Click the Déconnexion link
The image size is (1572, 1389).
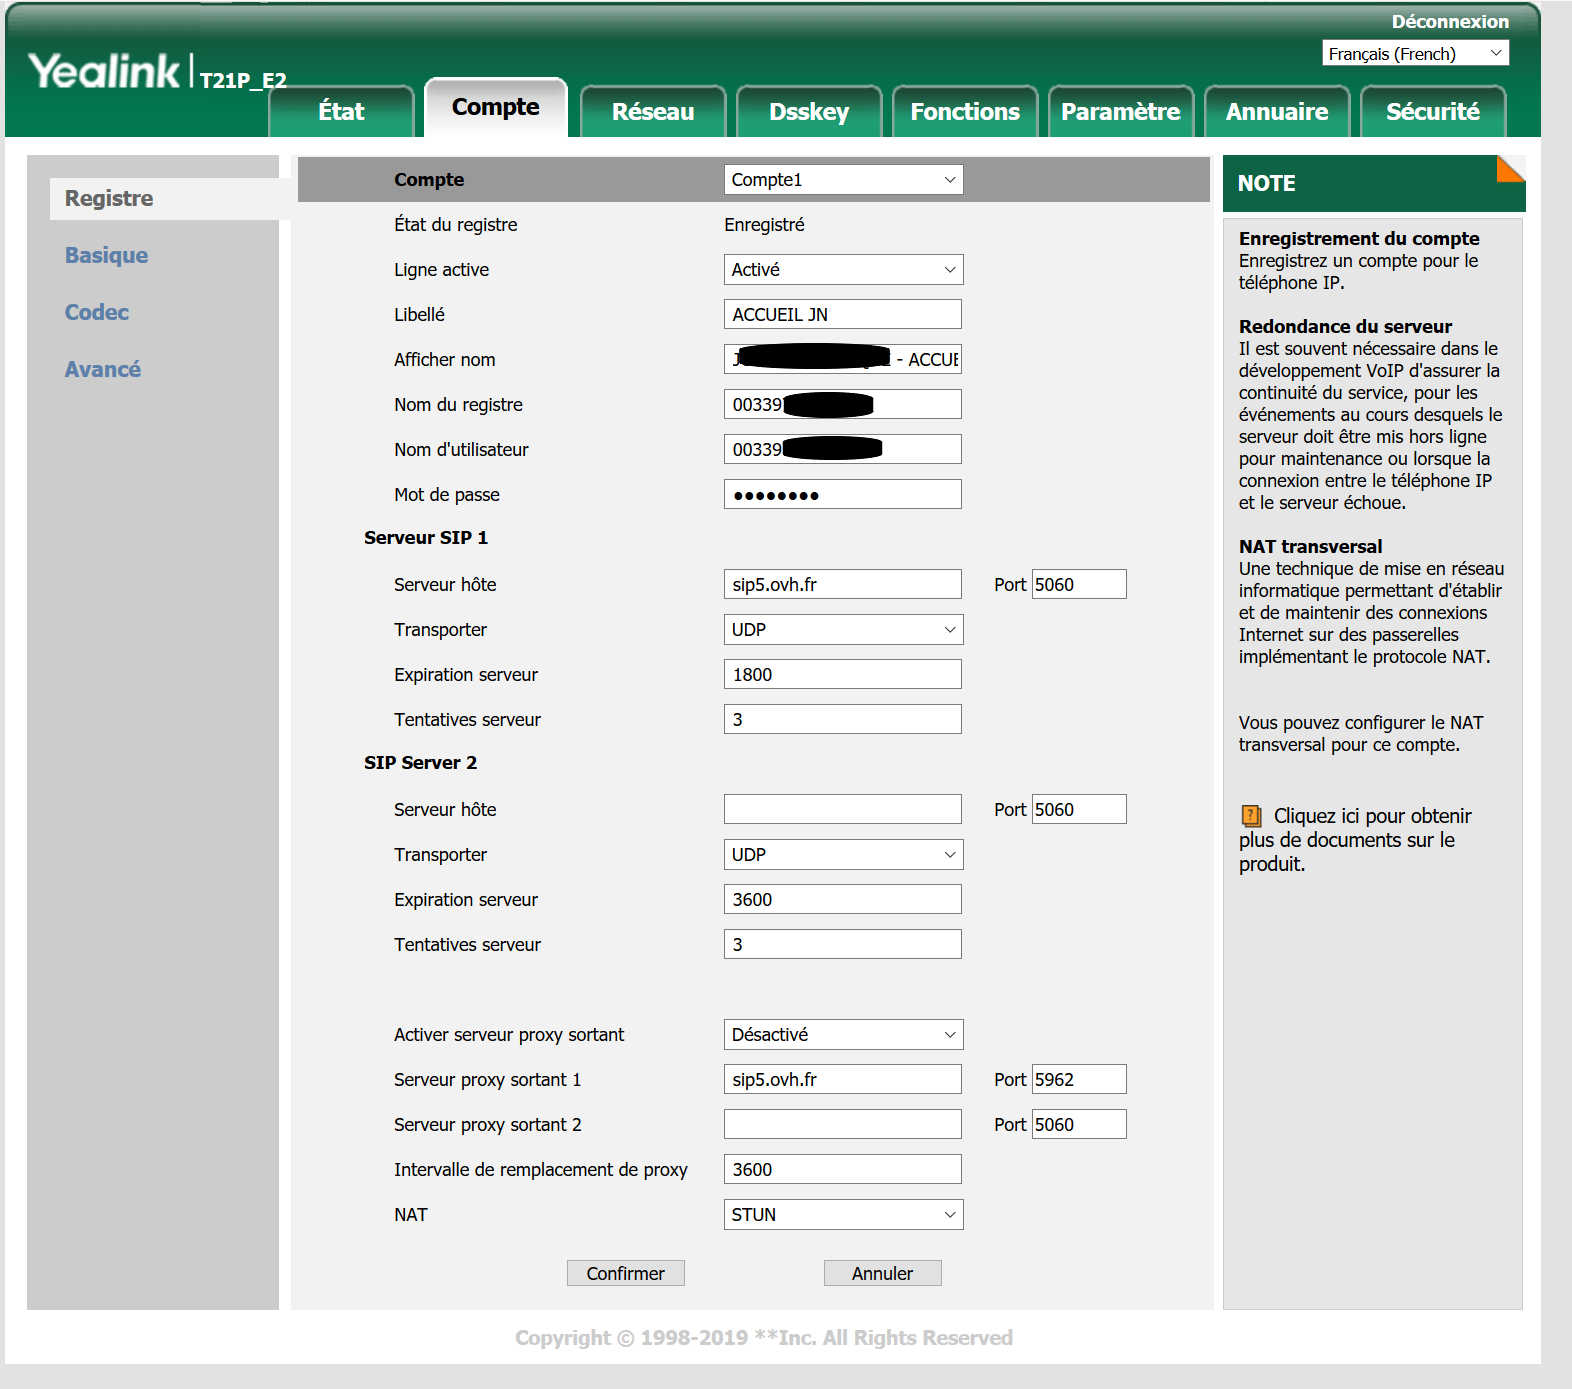(x=1450, y=22)
